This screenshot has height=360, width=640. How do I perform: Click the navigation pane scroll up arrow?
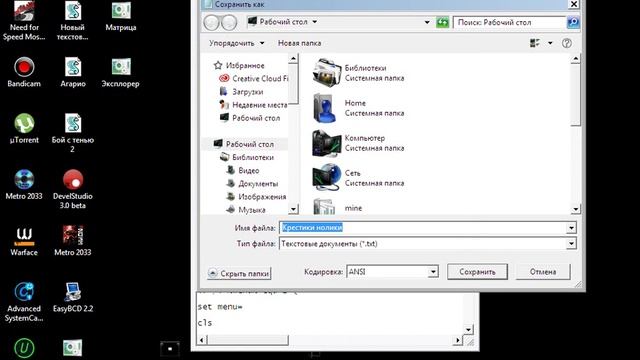click(x=293, y=59)
